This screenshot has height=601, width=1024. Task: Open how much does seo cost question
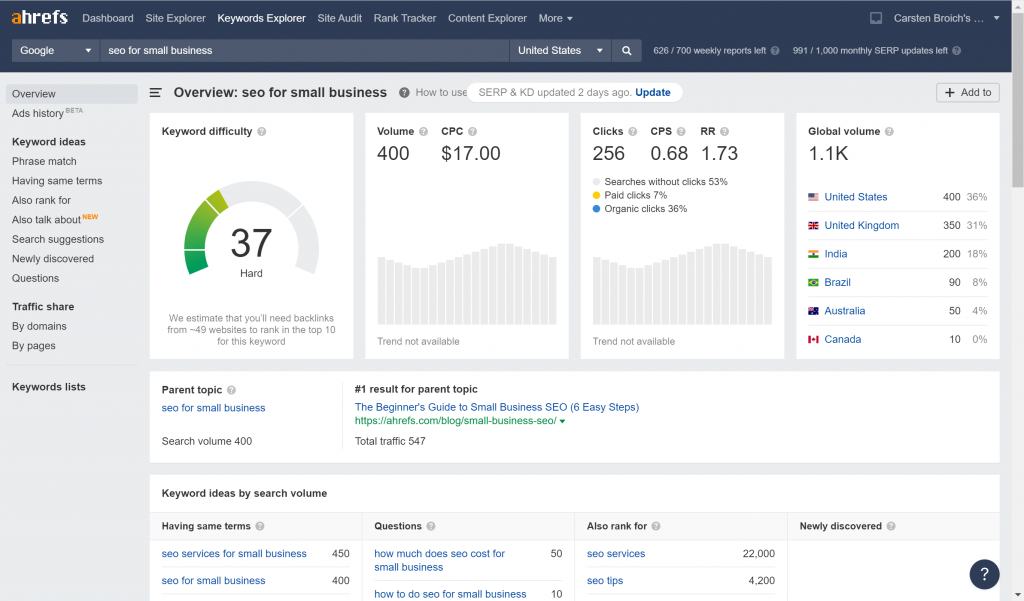pyautogui.click(x=440, y=560)
